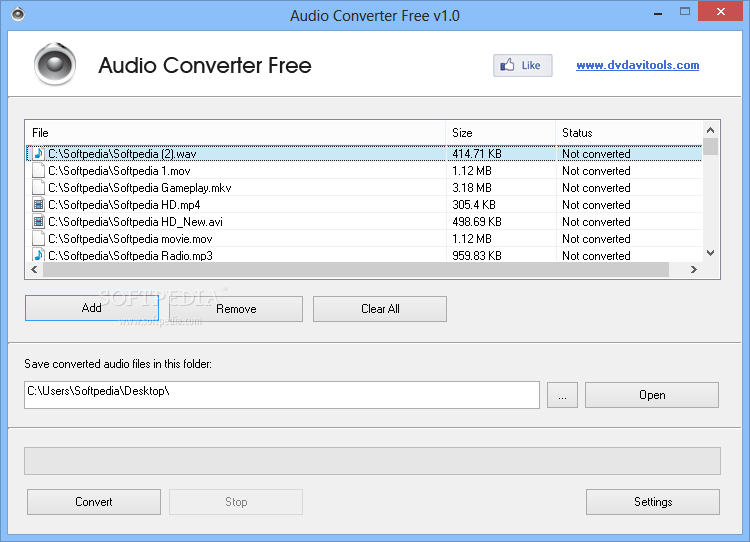The height and width of the screenshot is (542, 750).
Task: Click the ... browse folder button
Action: click(x=562, y=395)
